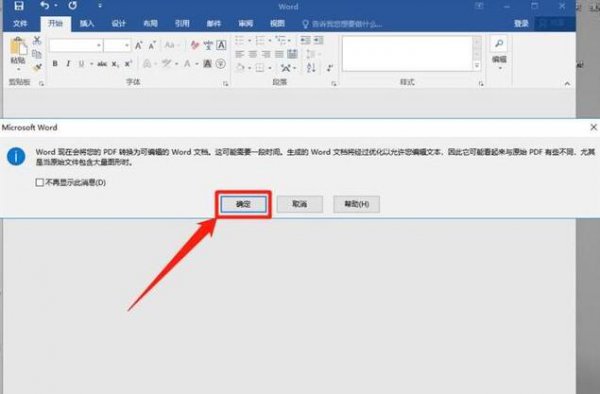
Task: Click the Character Border icon
Action: 221,46
